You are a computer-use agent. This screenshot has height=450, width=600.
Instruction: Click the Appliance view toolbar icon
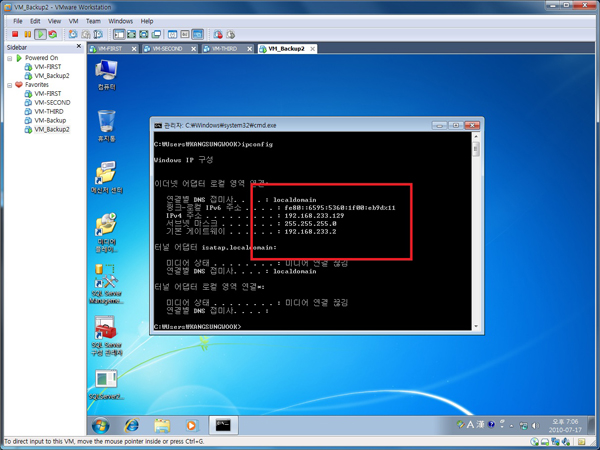coord(185,34)
